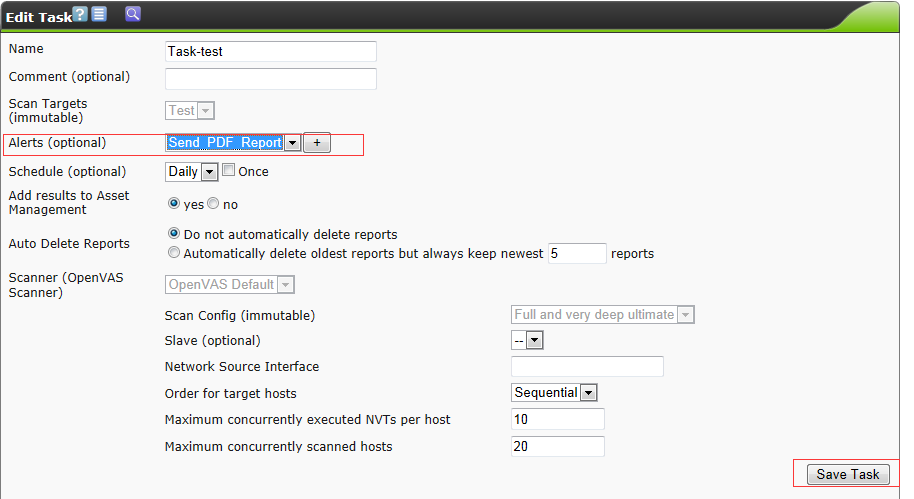914x499 pixels.
Task: Click the Name field containing Task-test
Action: (x=270, y=52)
